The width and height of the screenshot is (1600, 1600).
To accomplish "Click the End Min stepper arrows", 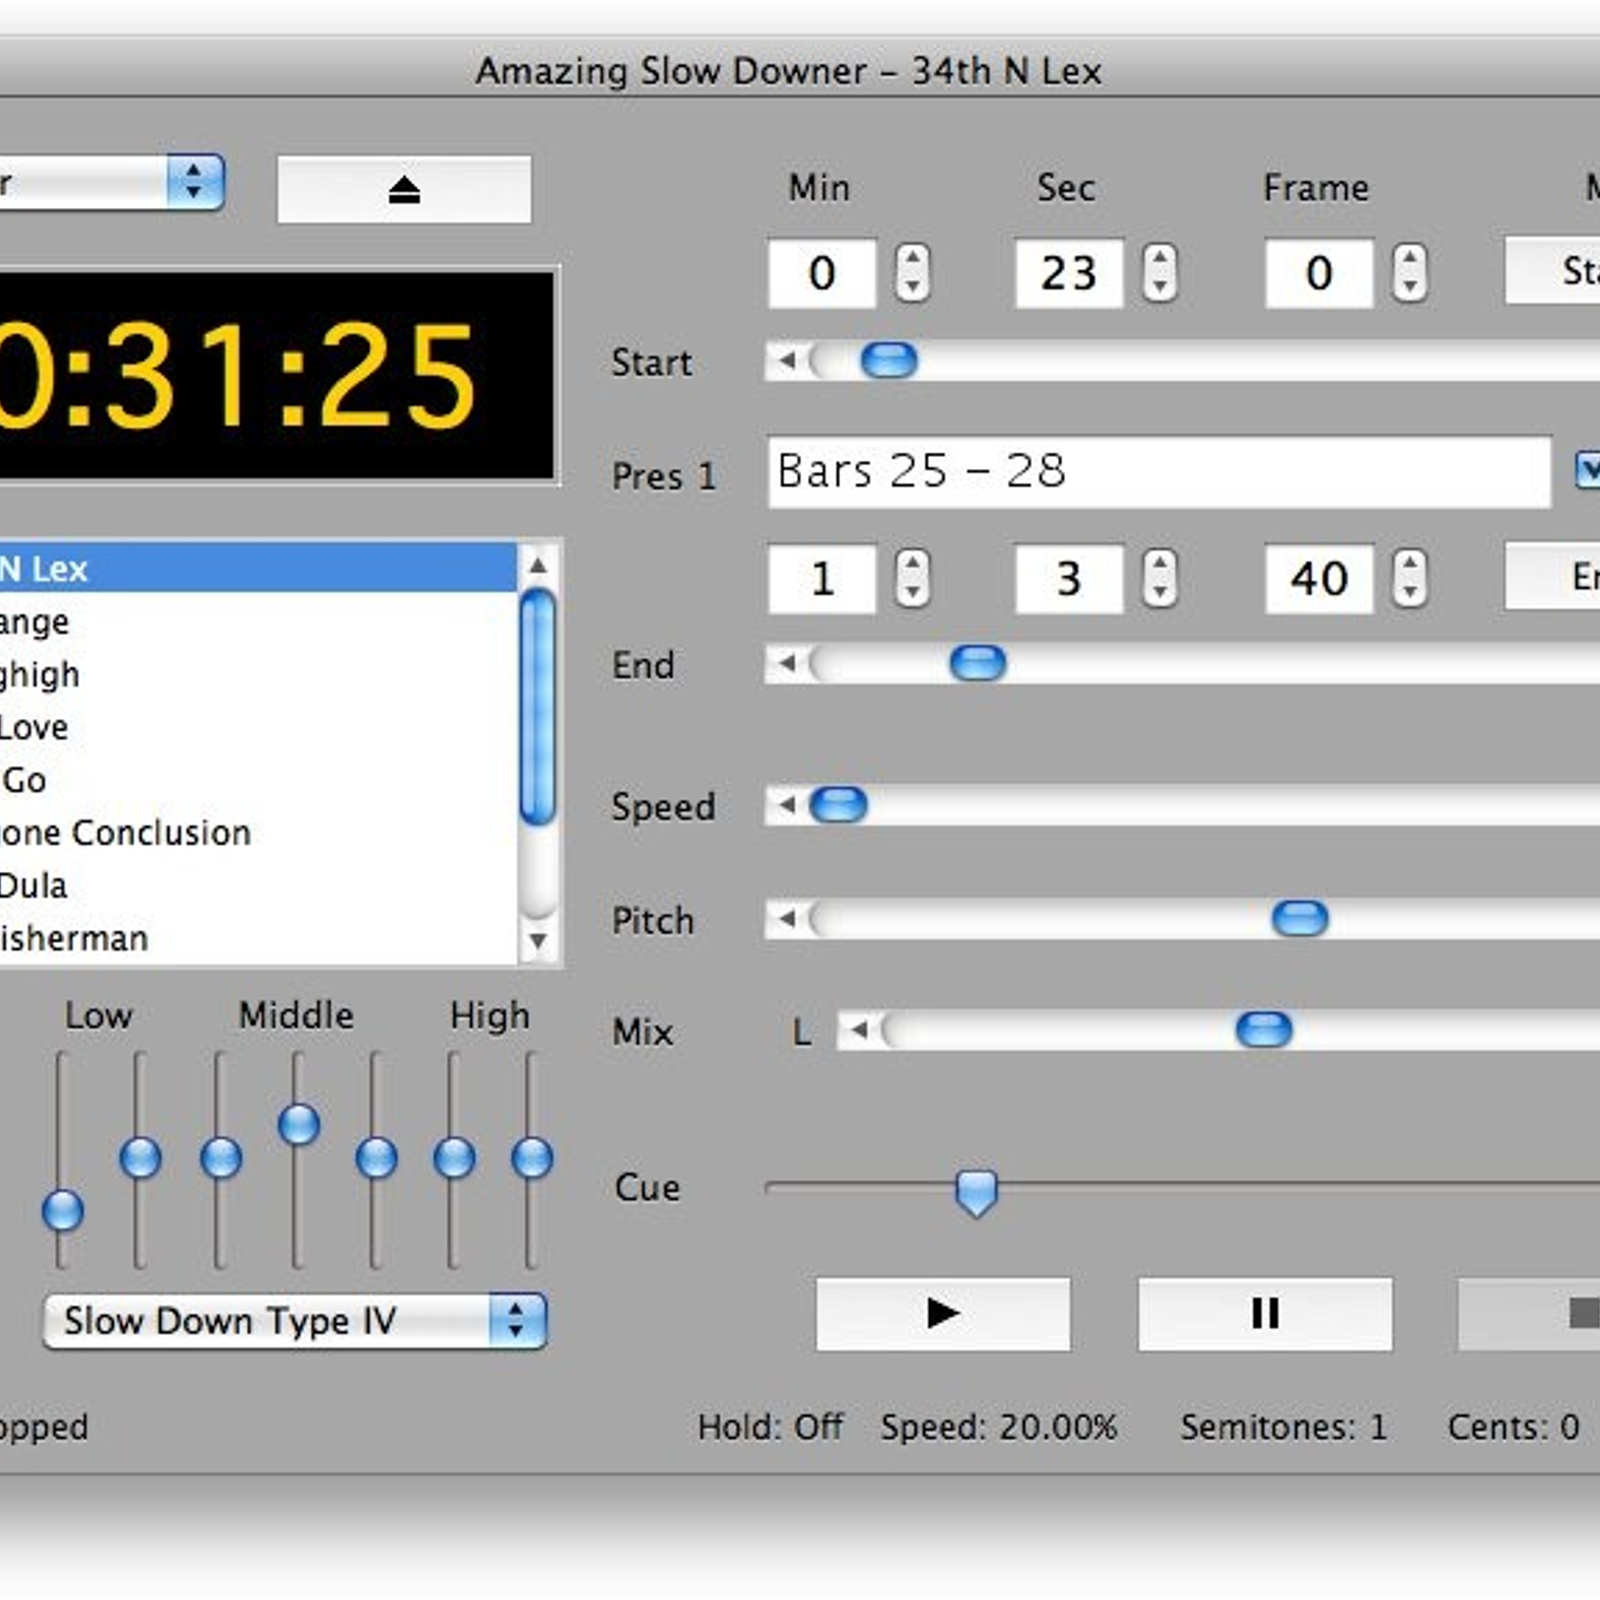I will (912, 577).
